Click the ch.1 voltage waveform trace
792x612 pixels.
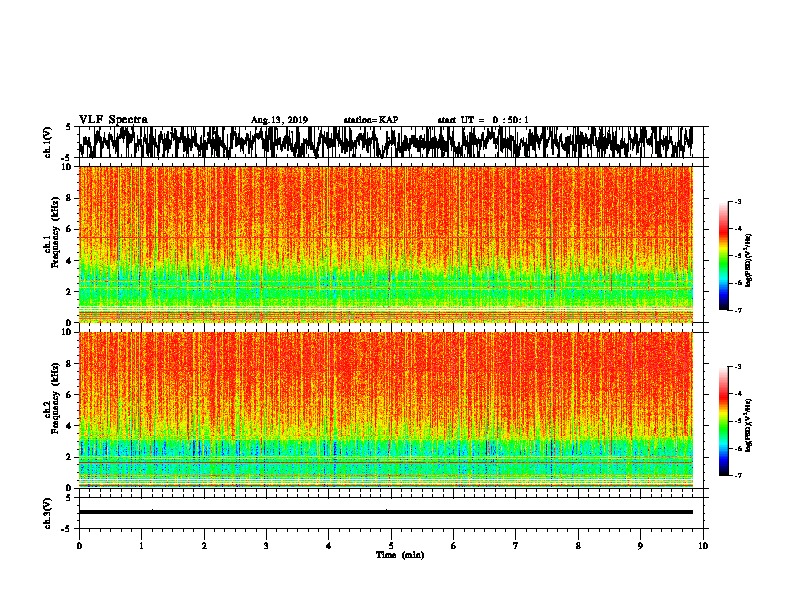(x=385, y=142)
